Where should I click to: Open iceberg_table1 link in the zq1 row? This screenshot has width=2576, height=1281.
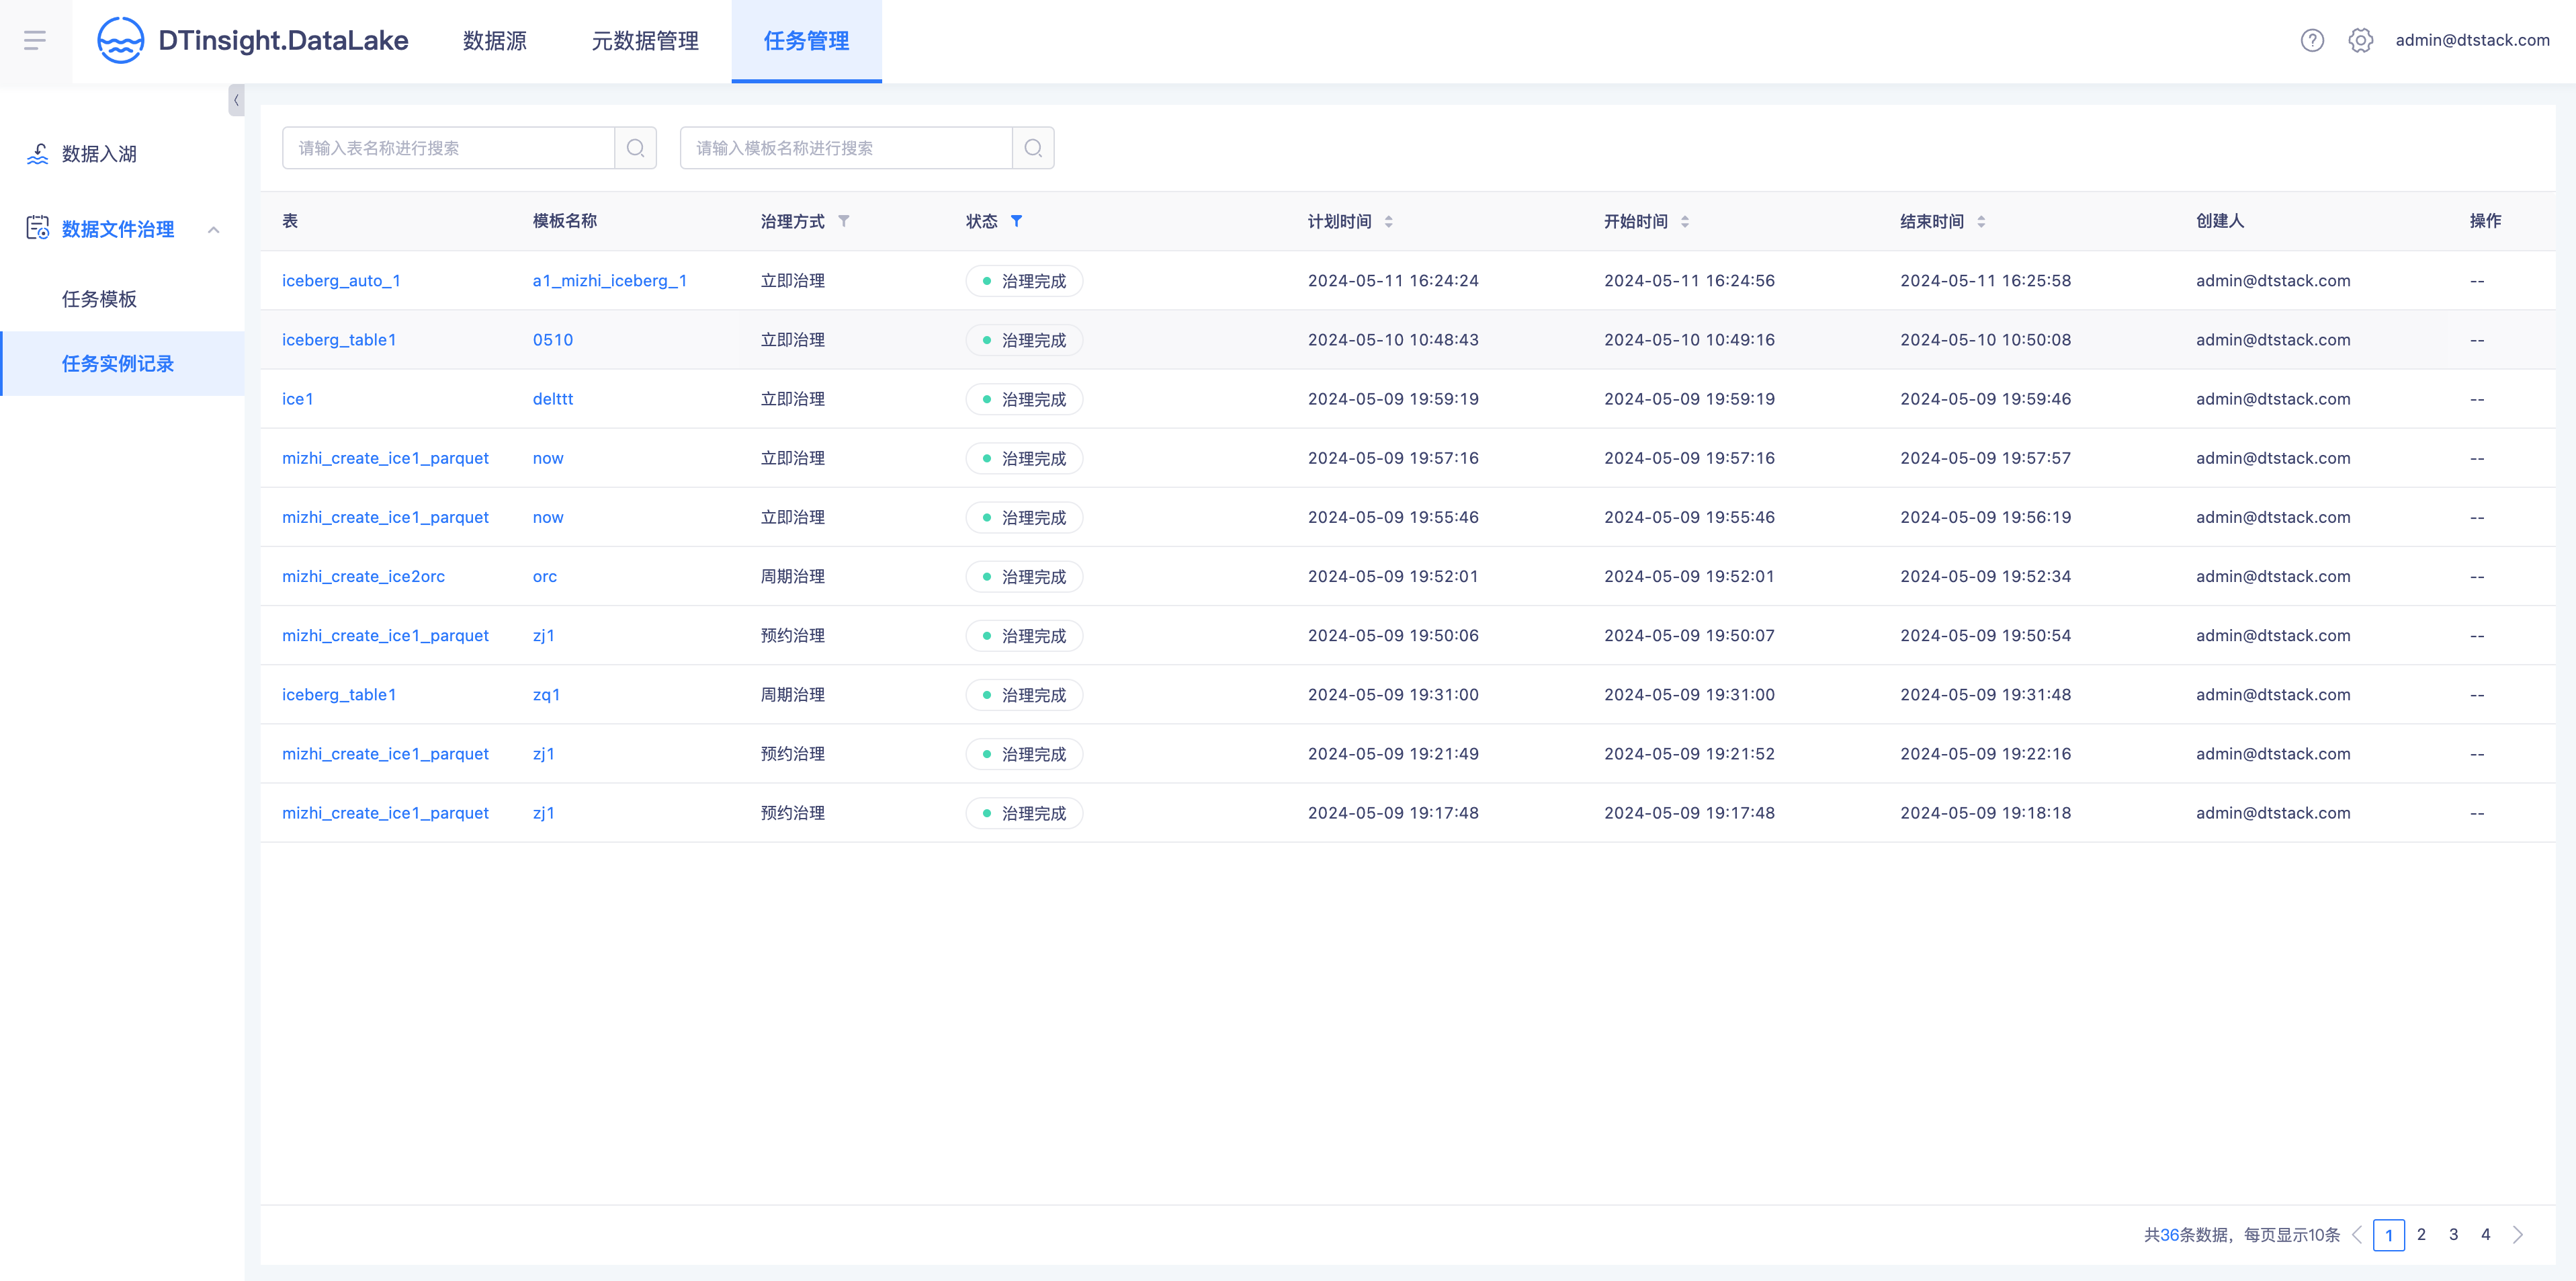coord(339,695)
